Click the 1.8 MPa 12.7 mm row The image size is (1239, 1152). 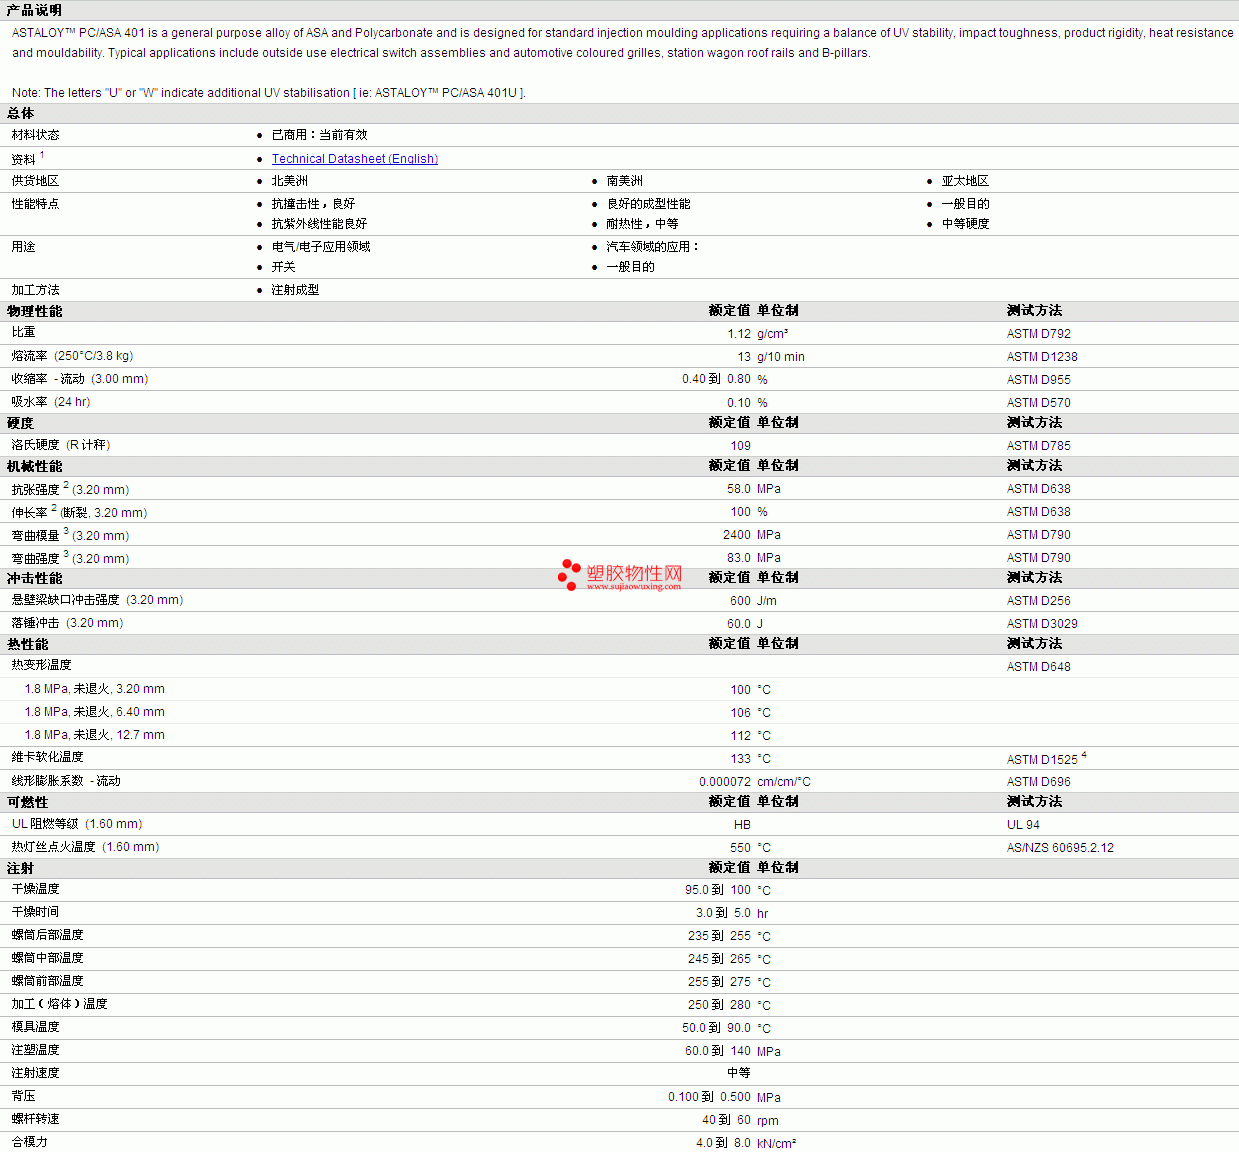[619, 735]
